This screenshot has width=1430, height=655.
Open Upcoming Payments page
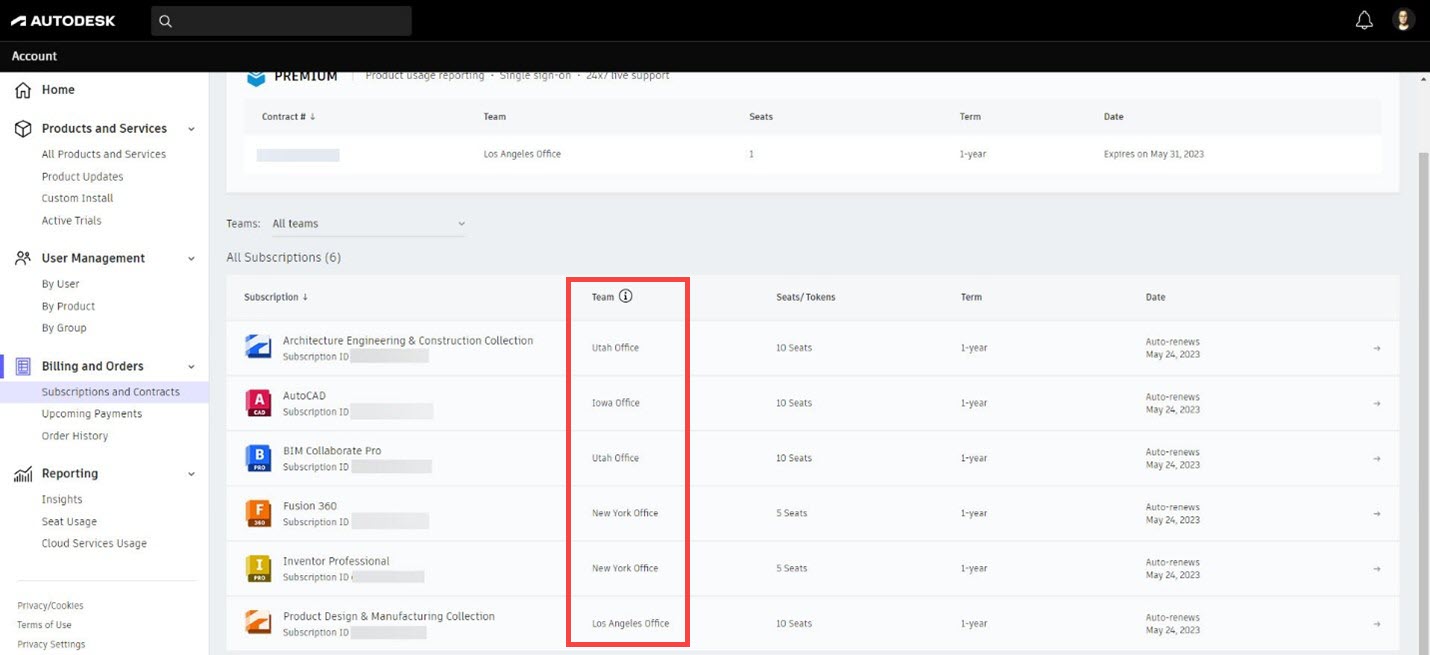[x=92, y=414]
